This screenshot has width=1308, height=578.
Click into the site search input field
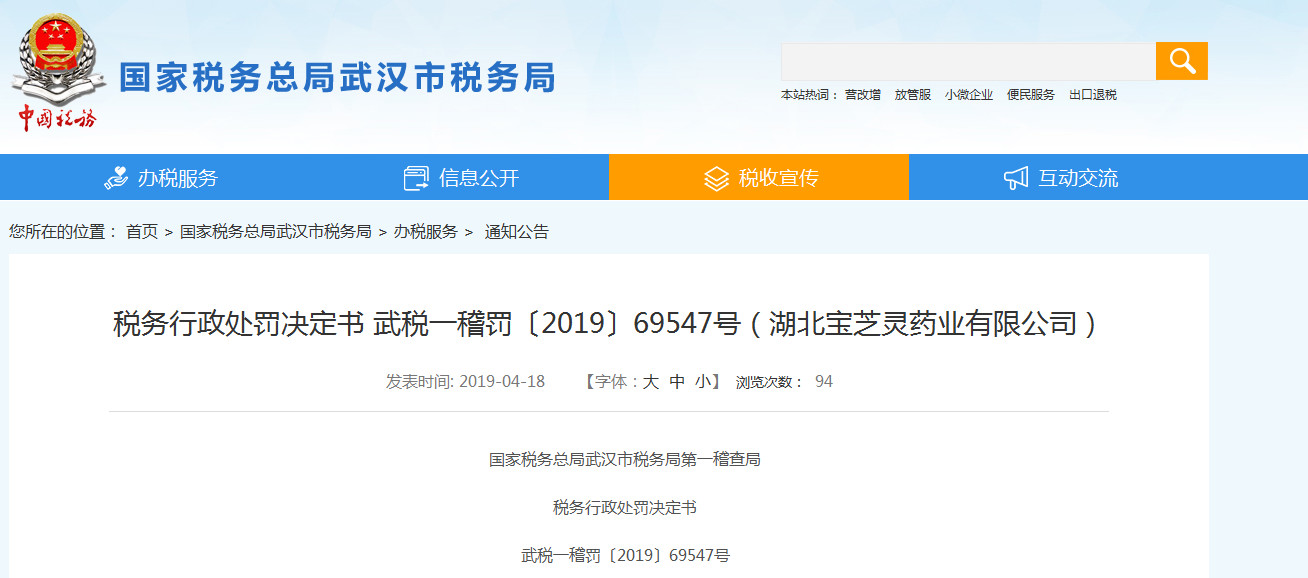[x=967, y=61]
